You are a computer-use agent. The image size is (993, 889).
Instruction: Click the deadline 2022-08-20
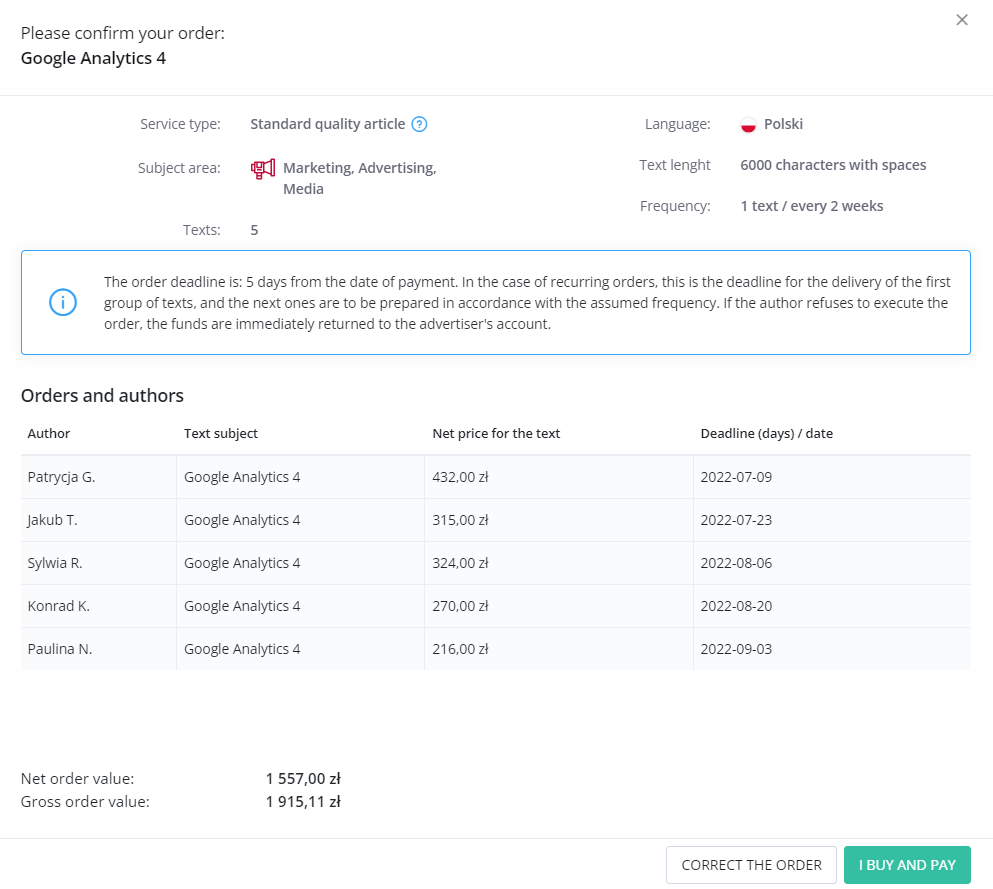coord(736,607)
